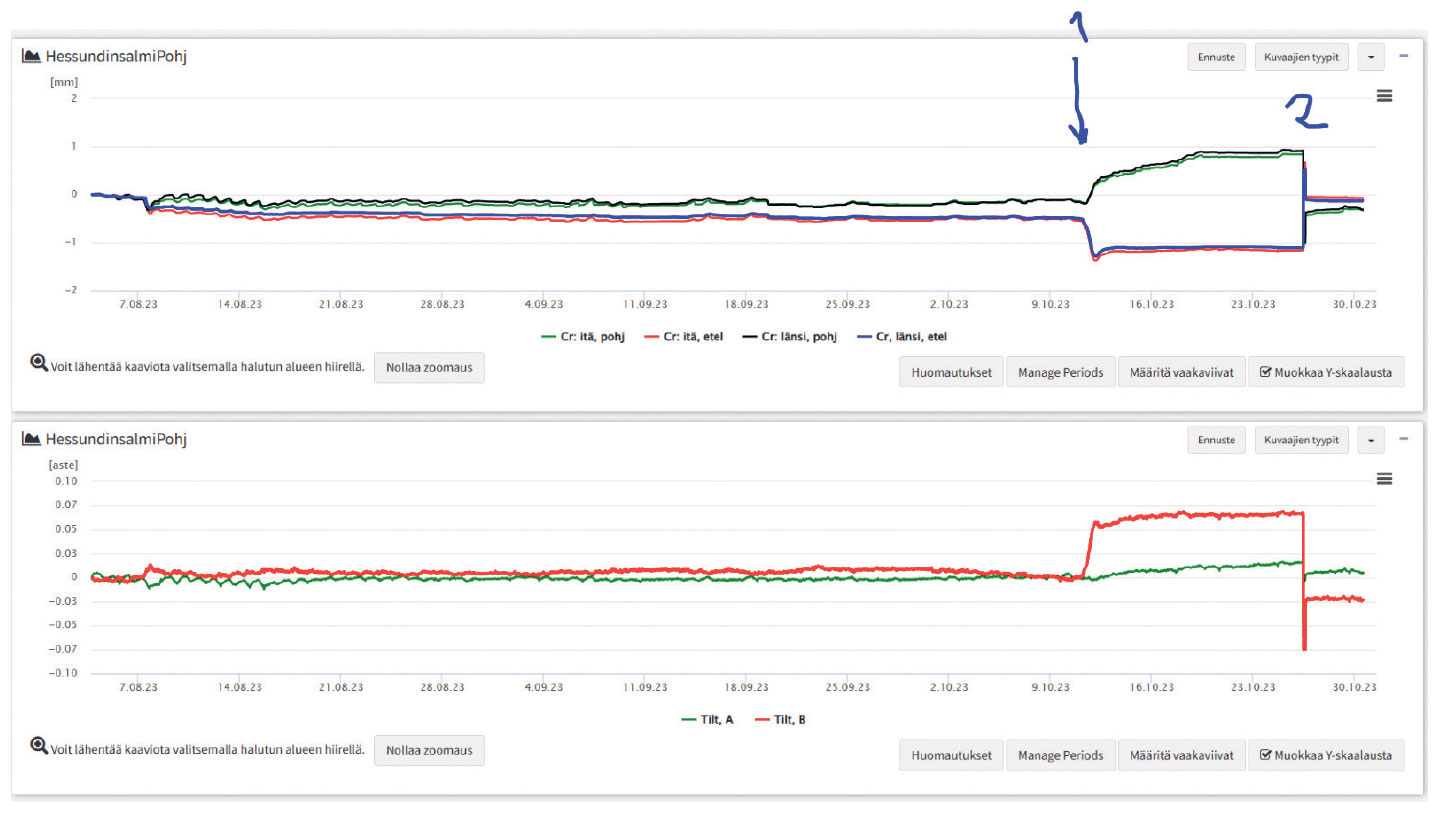
Task: Click Nollaa zoomaus under the tilt chart
Action: pyautogui.click(x=429, y=750)
